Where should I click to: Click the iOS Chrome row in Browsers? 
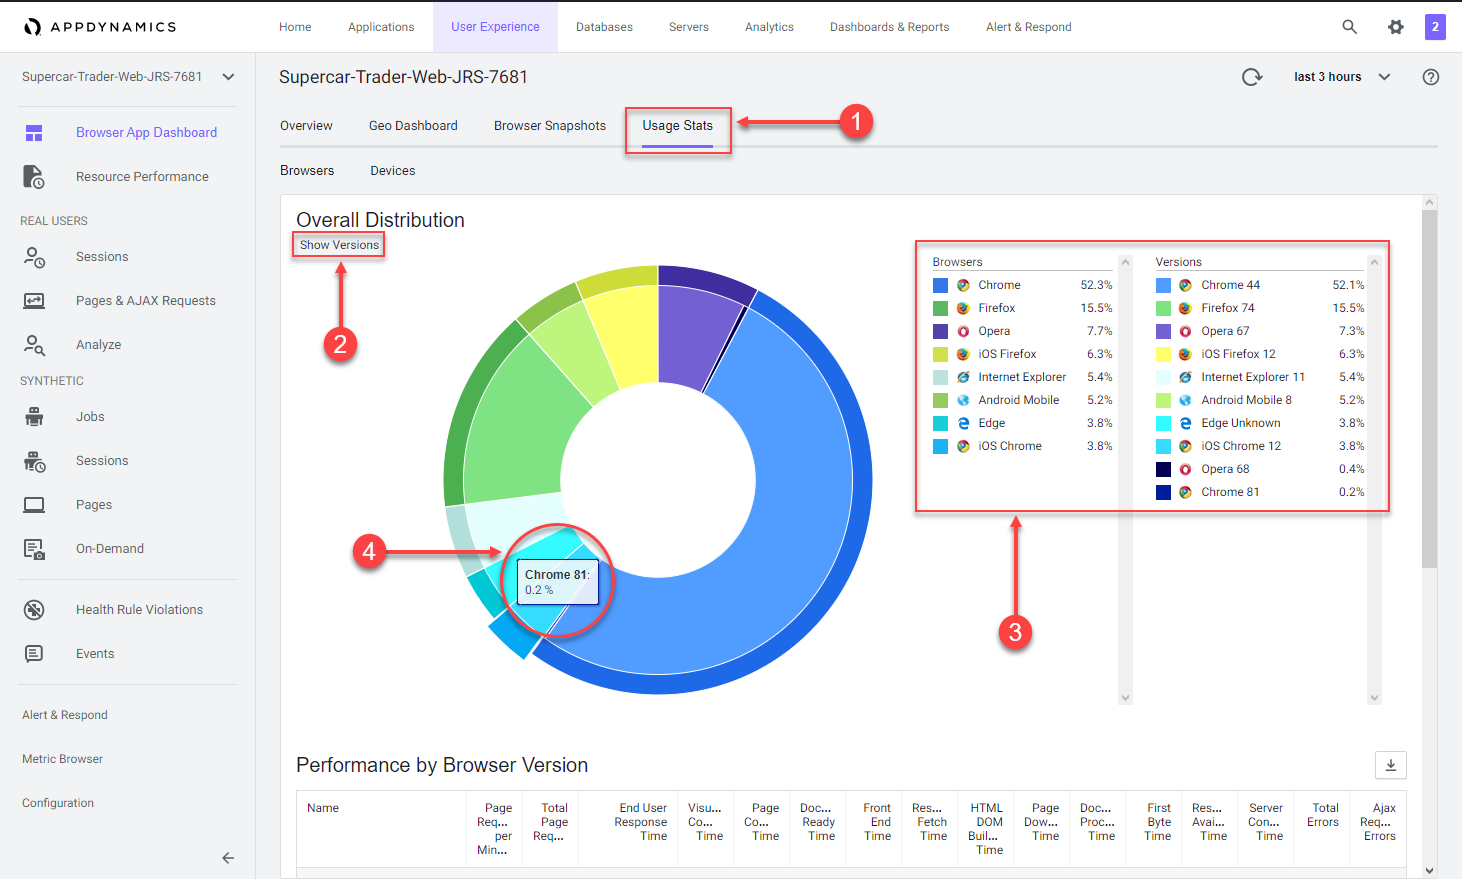pos(1022,446)
